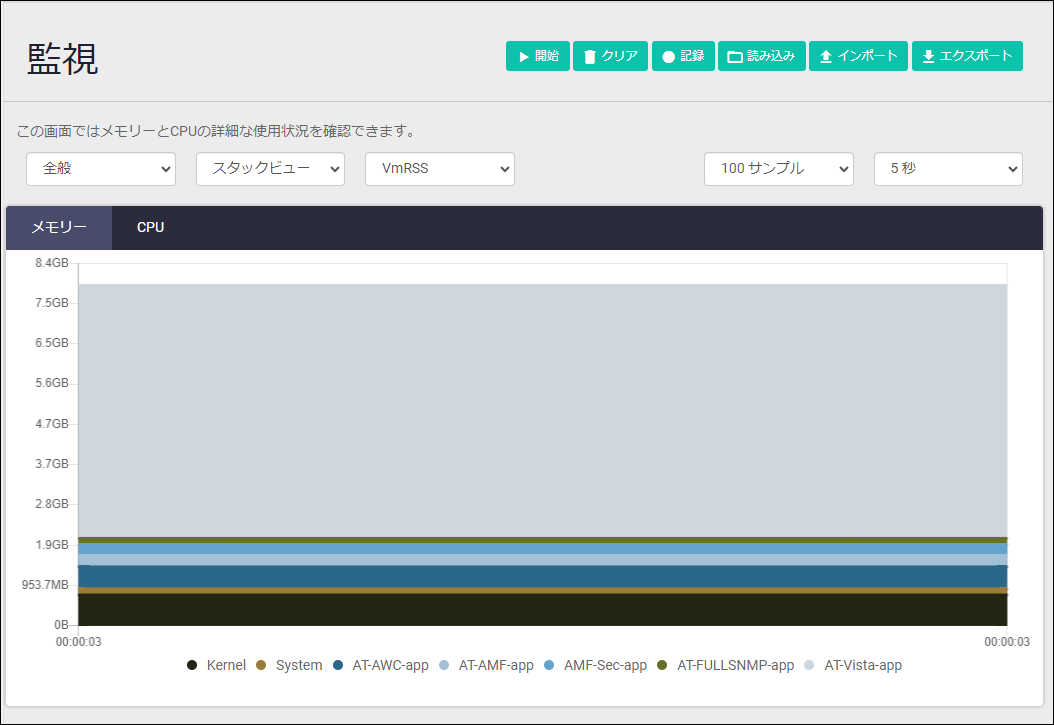Viewport: 1054px width, 725px height.
Task: Open the スタックビュー view mode dropdown
Action: coord(270,169)
